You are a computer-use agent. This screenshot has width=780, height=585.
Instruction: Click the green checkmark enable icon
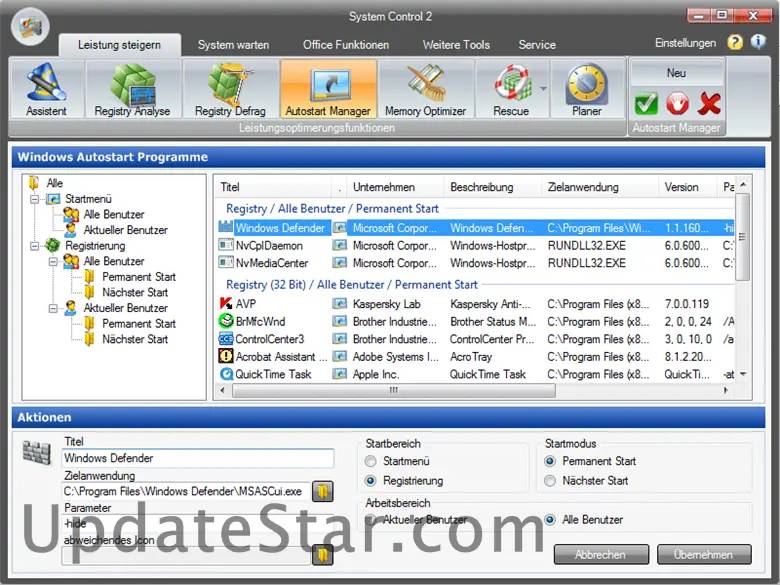(646, 103)
